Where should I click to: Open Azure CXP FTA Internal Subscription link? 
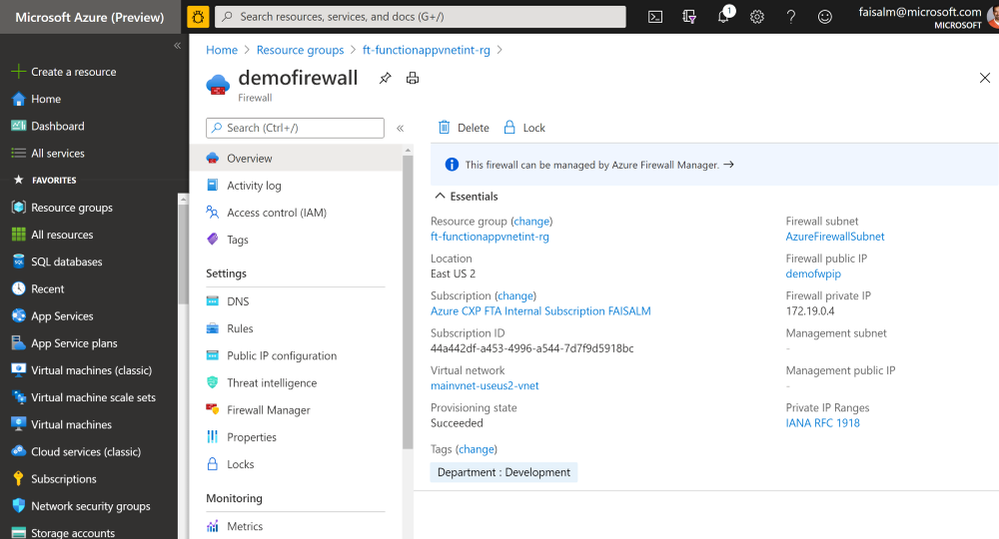540,311
